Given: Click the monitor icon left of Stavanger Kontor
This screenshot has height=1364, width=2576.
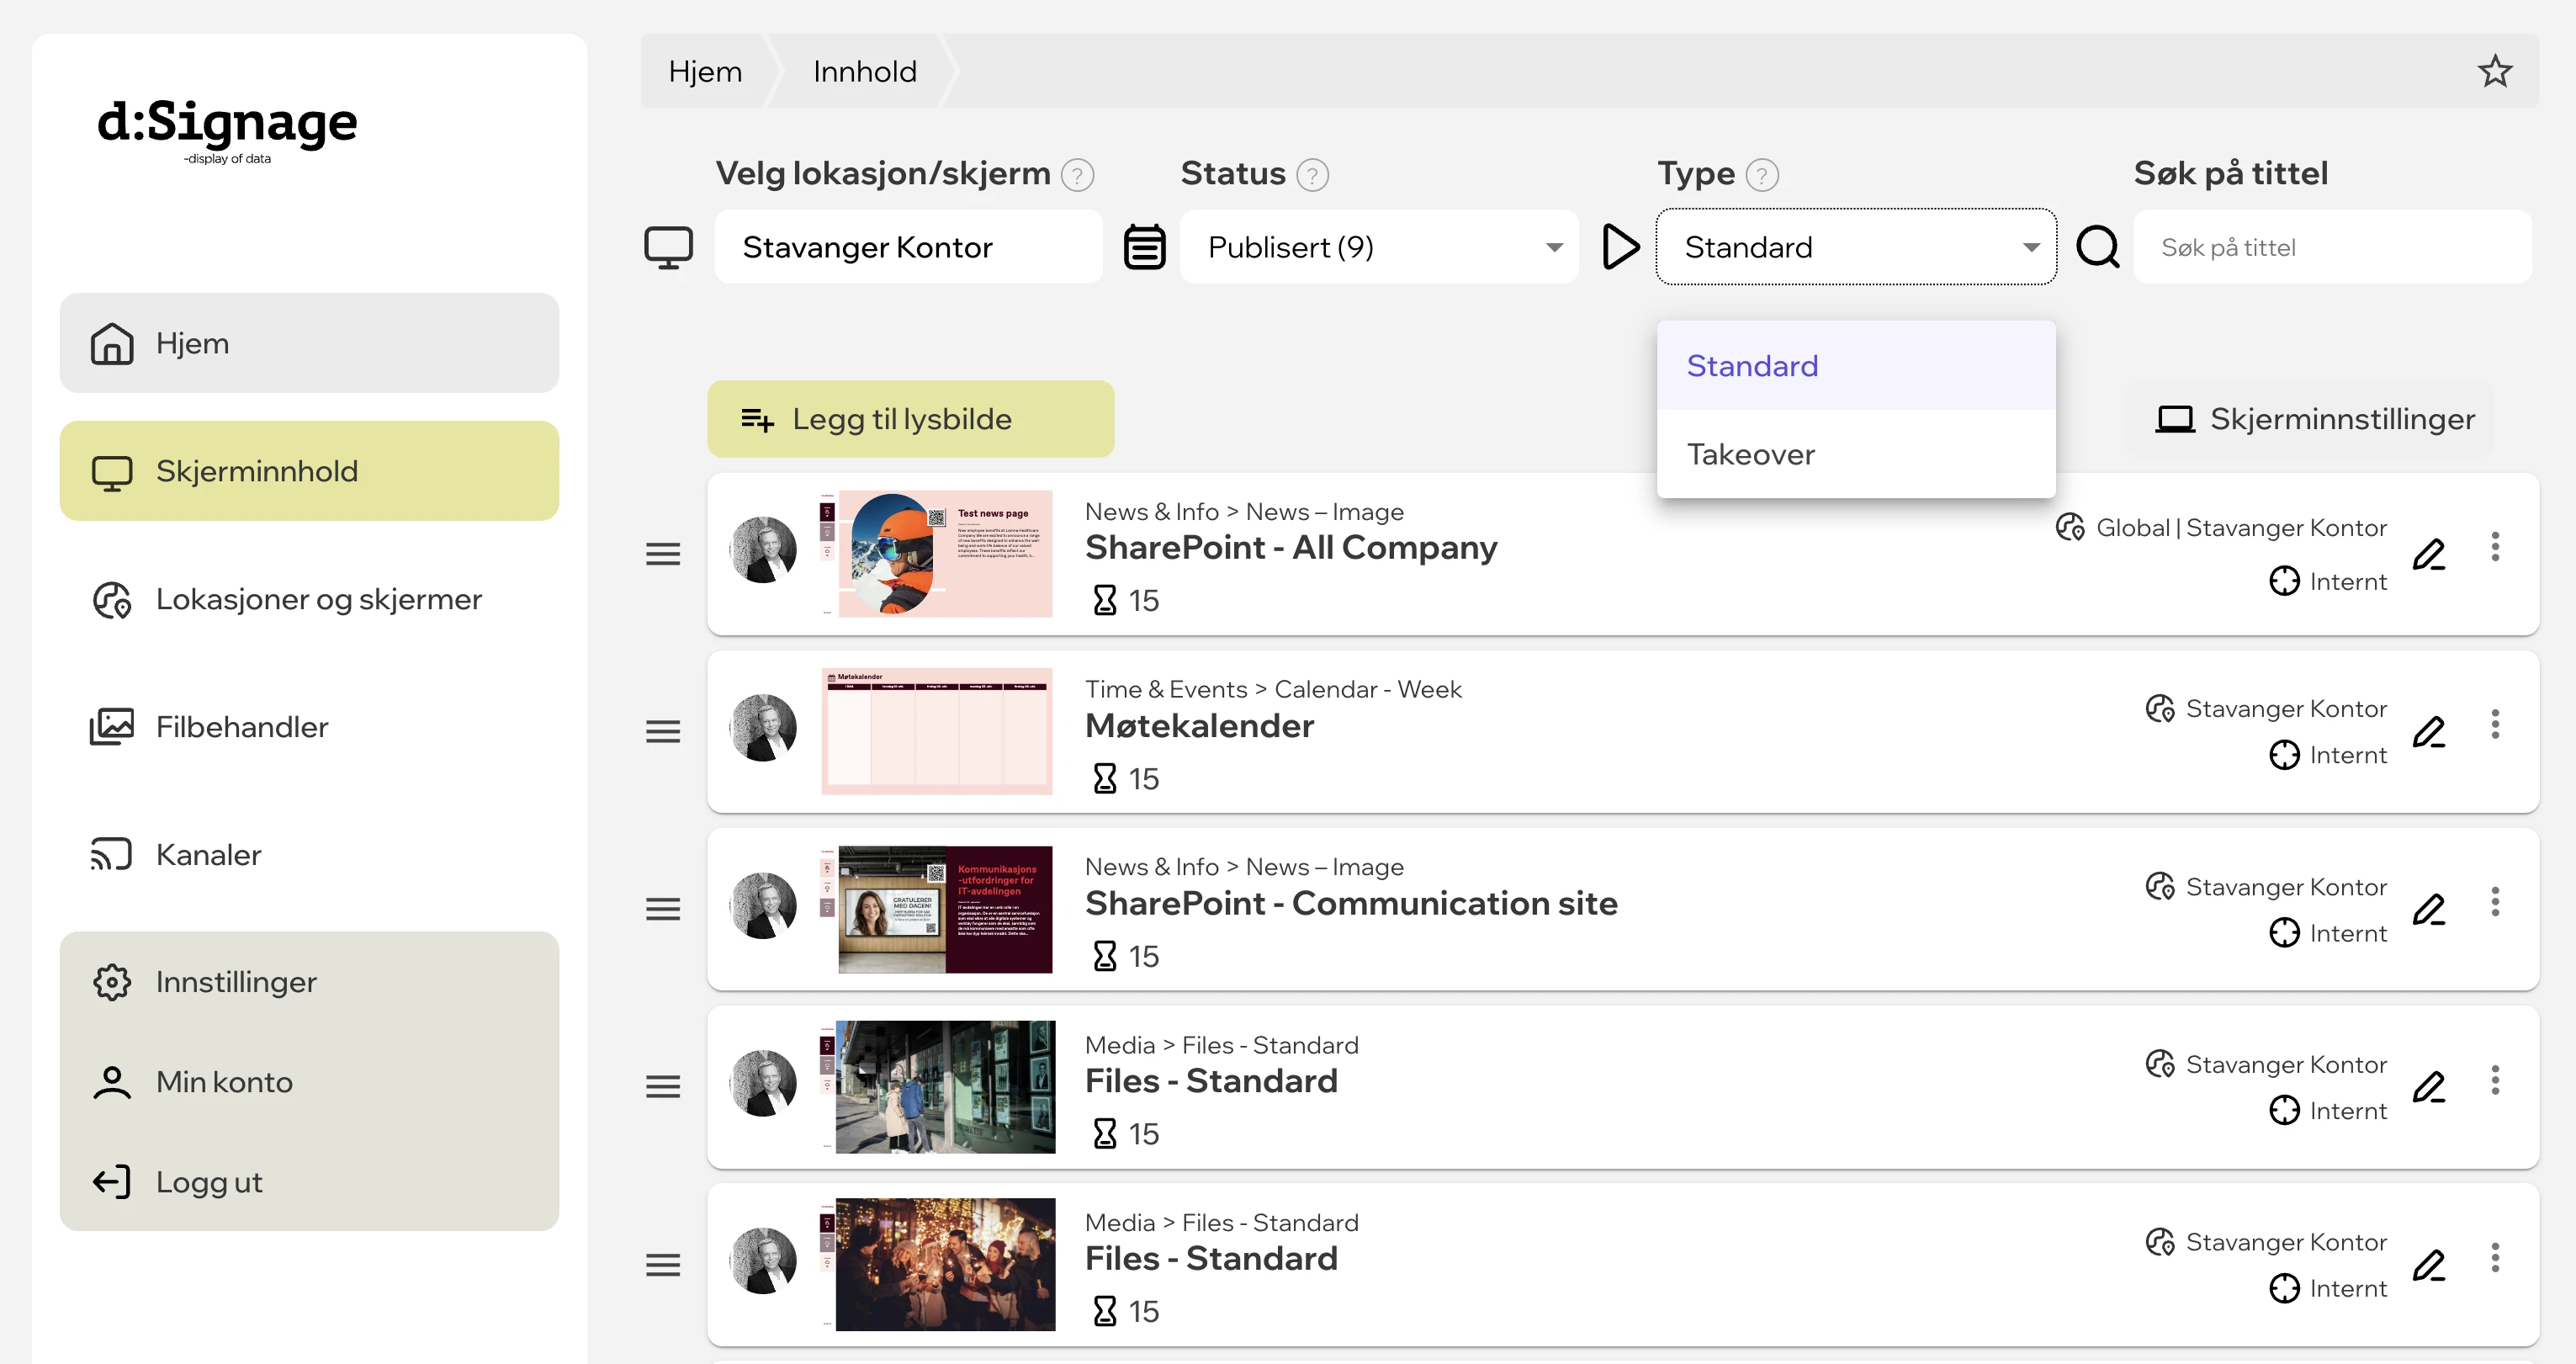Looking at the screenshot, I should pos(668,247).
